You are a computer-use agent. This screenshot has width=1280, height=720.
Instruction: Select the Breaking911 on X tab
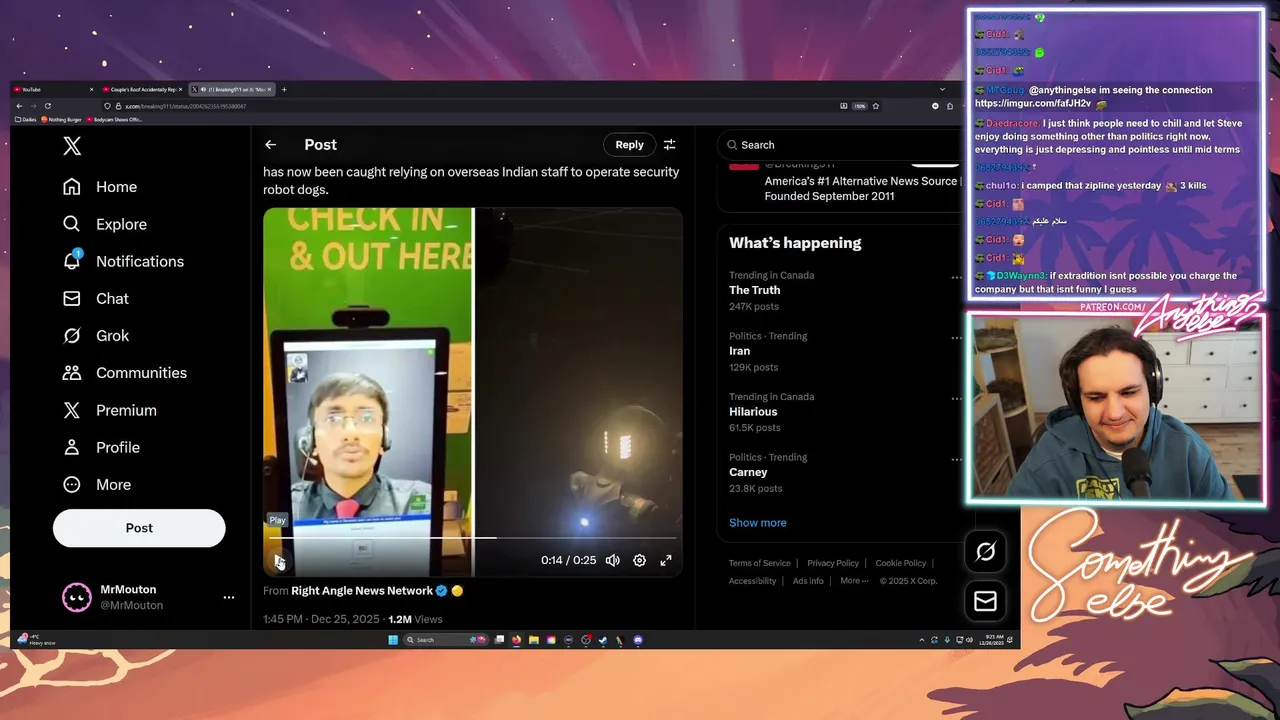(x=232, y=89)
